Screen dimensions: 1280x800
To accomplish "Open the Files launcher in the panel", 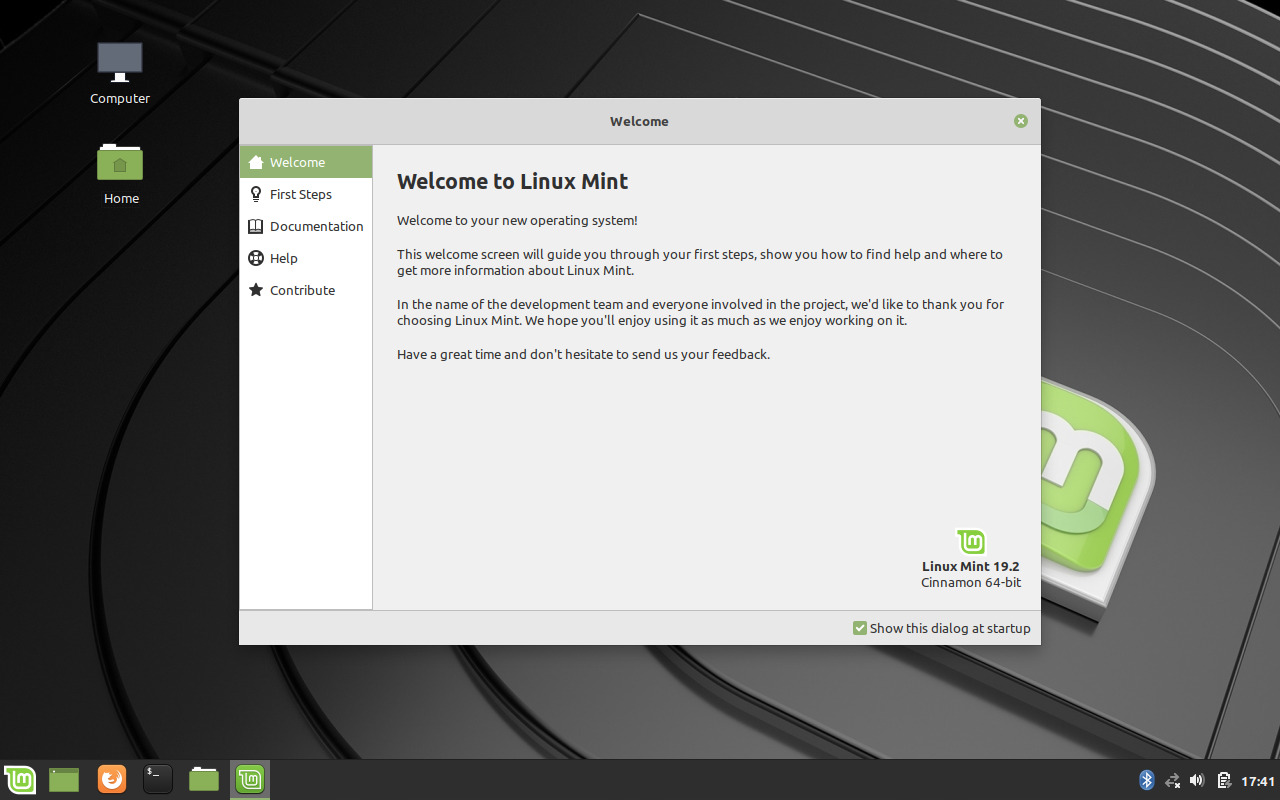I will coord(204,779).
